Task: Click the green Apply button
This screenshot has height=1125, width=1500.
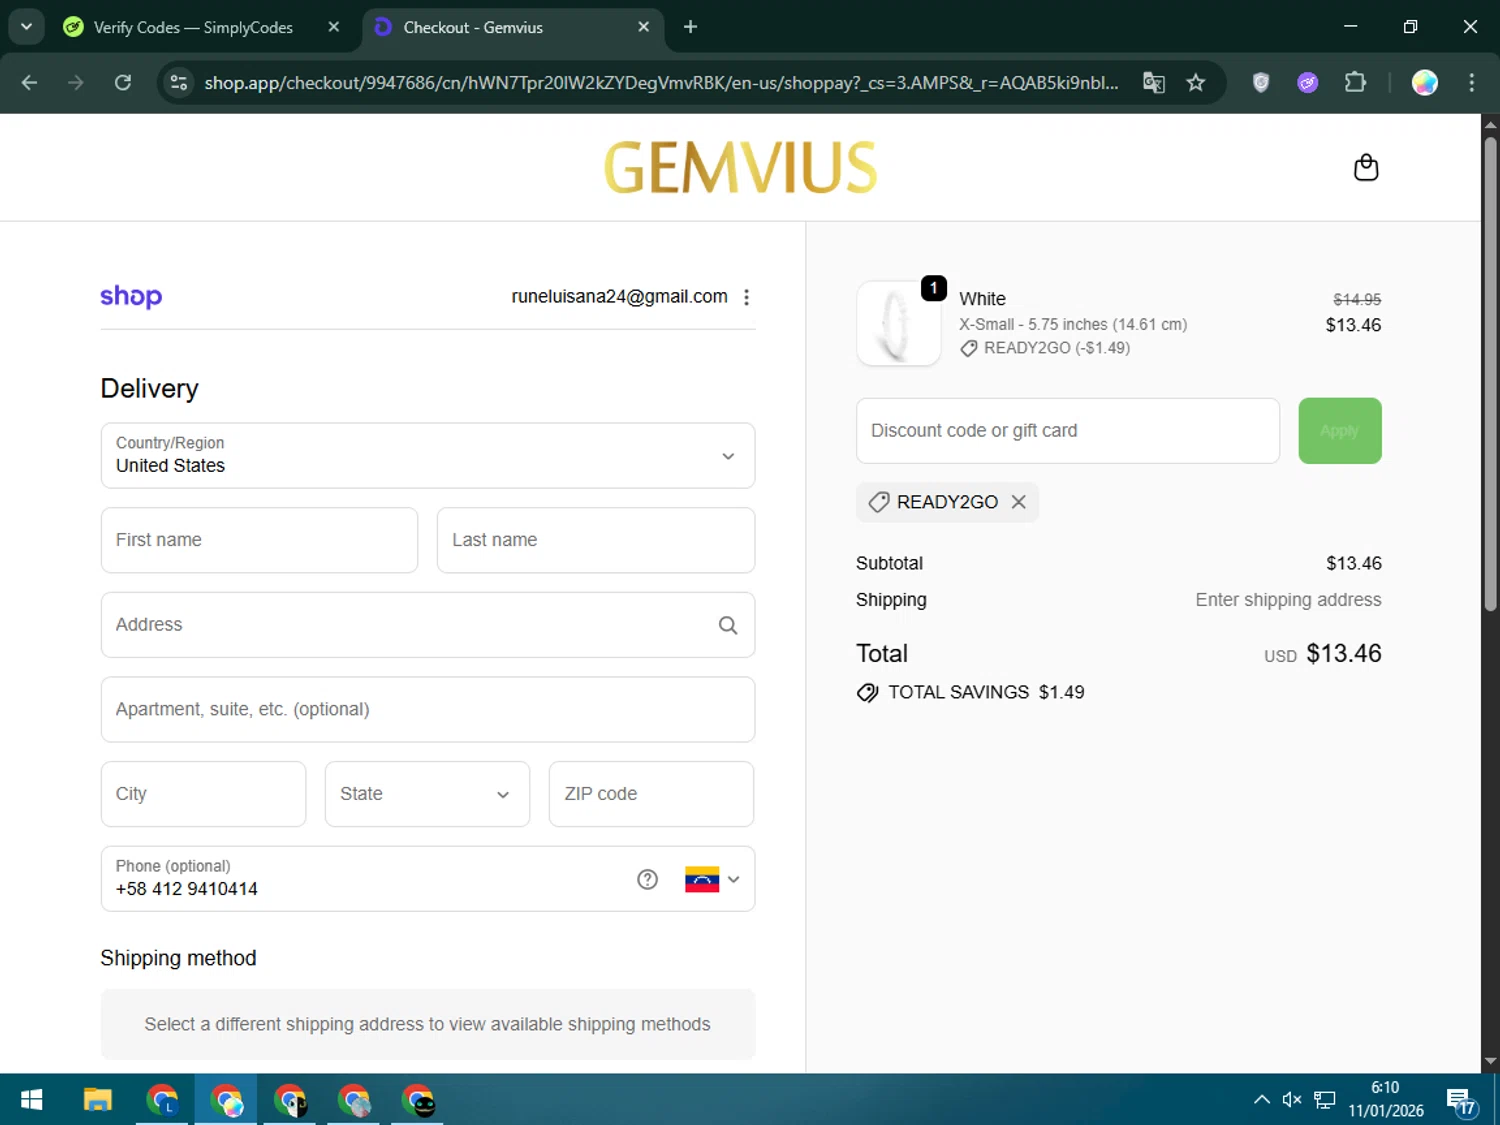Action: (x=1339, y=431)
